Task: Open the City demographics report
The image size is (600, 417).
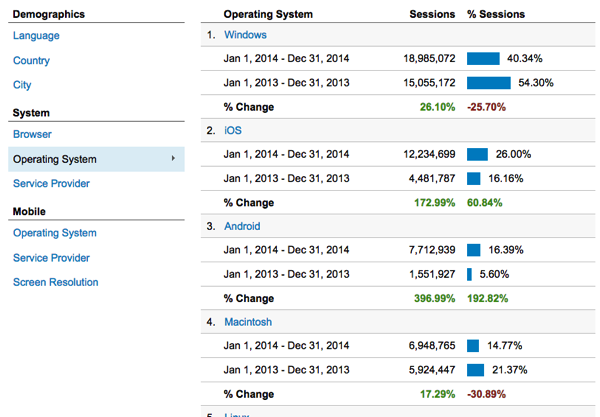Action: (x=22, y=85)
